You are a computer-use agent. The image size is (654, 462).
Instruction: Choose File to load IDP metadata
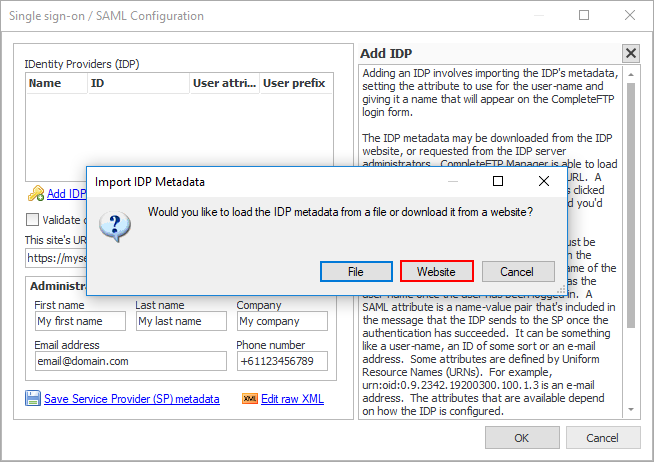355,272
